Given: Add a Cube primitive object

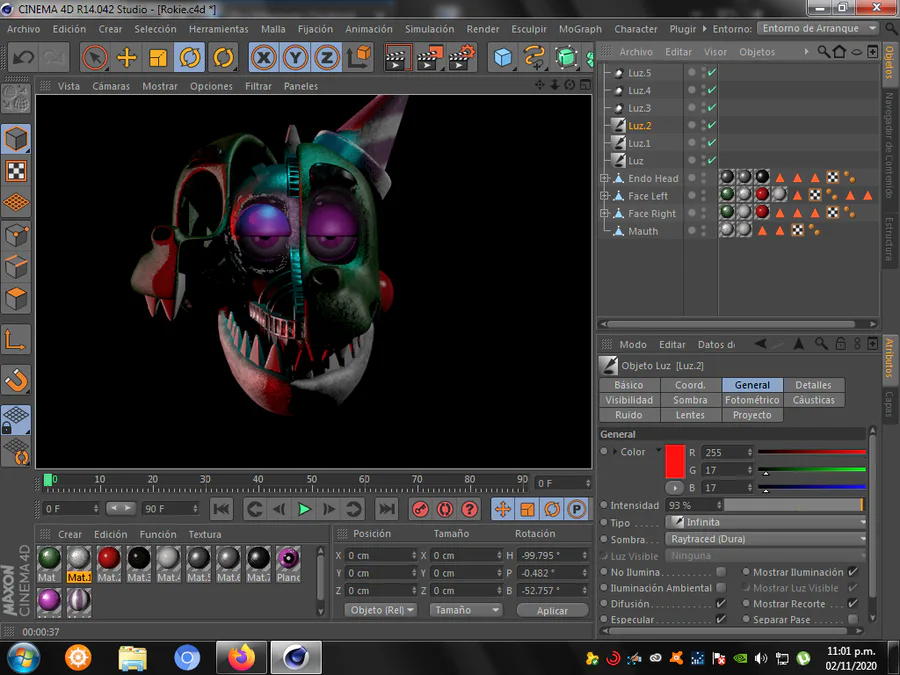Looking at the screenshot, I should tap(502, 58).
